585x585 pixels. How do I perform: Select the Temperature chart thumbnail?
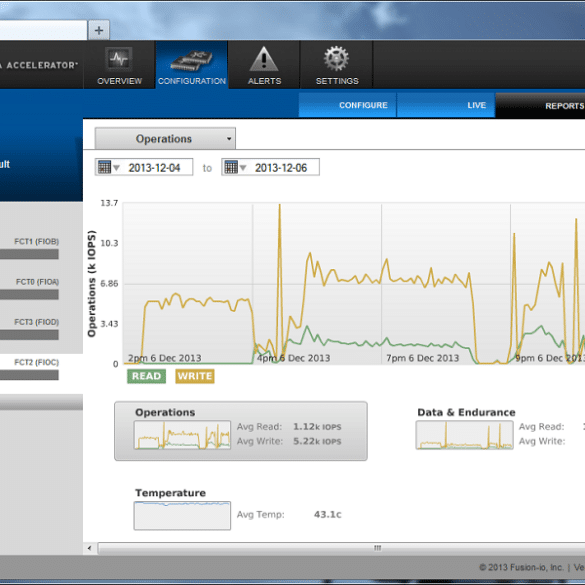pos(182,516)
